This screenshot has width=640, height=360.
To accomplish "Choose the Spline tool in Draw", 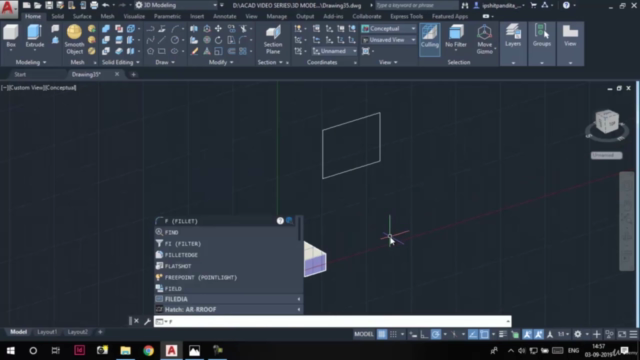I will click(150, 40).
